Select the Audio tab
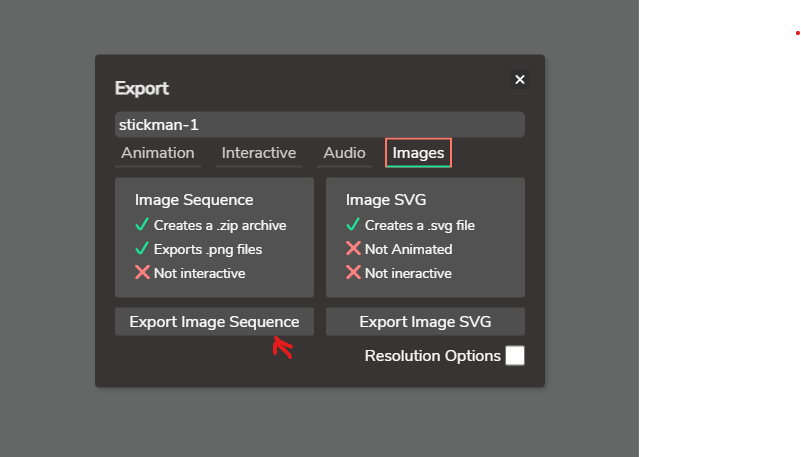The image size is (801, 457). pyautogui.click(x=344, y=153)
